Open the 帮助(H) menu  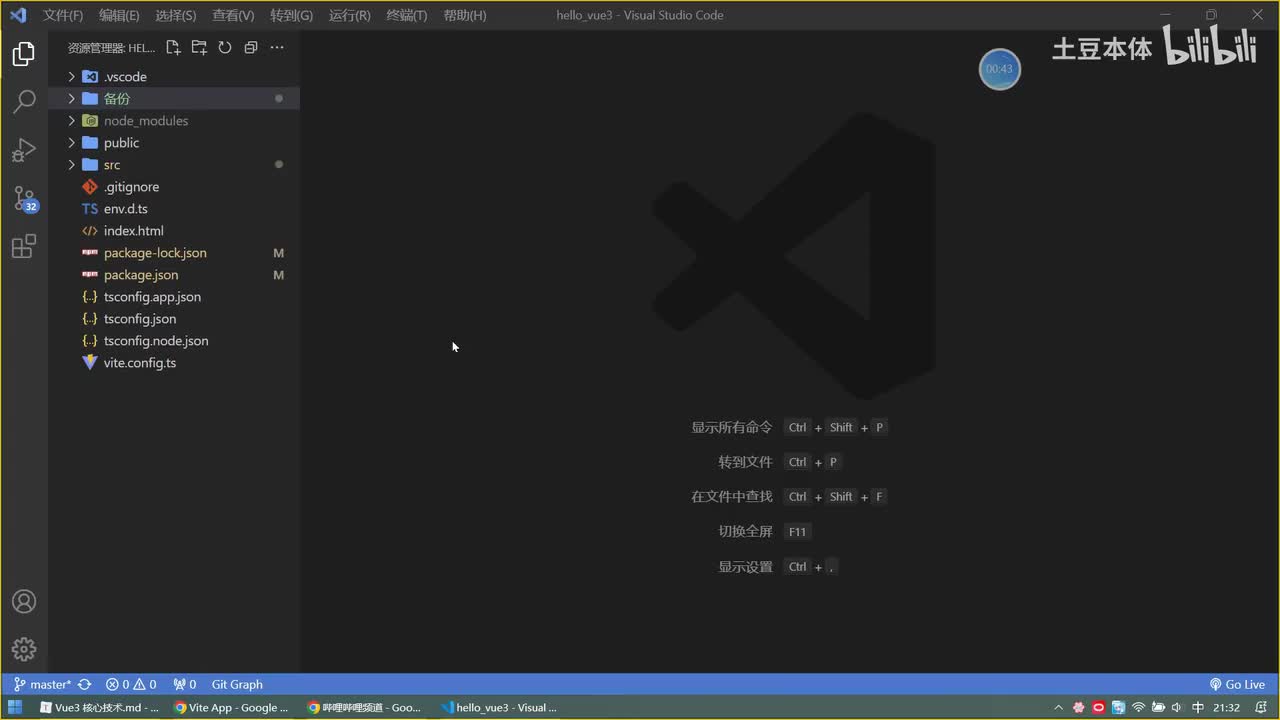pyautogui.click(x=464, y=15)
